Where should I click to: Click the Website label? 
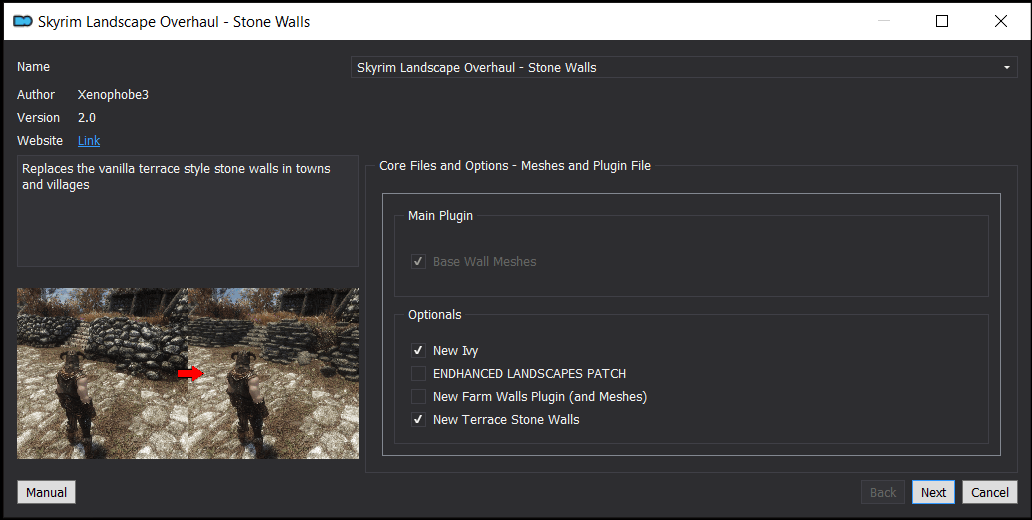pyautogui.click(x=40, y=140)
